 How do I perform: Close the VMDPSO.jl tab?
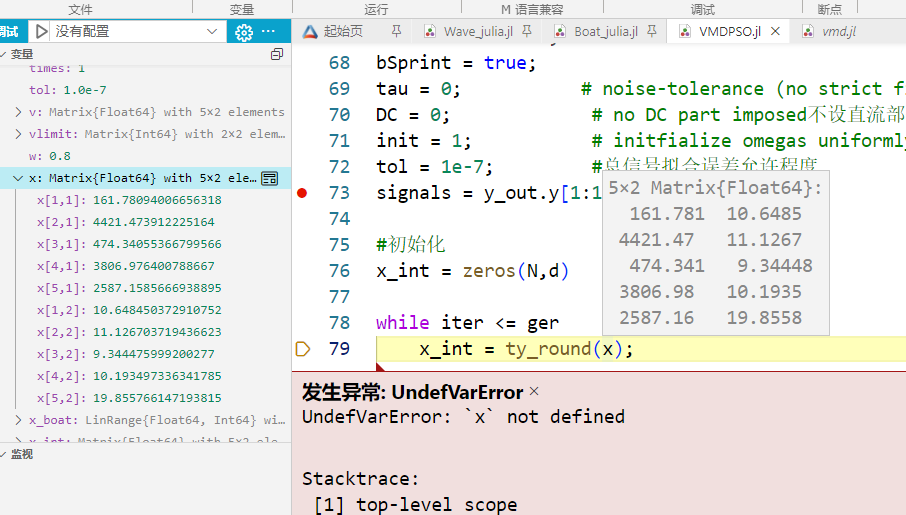[x=775, y=31]
